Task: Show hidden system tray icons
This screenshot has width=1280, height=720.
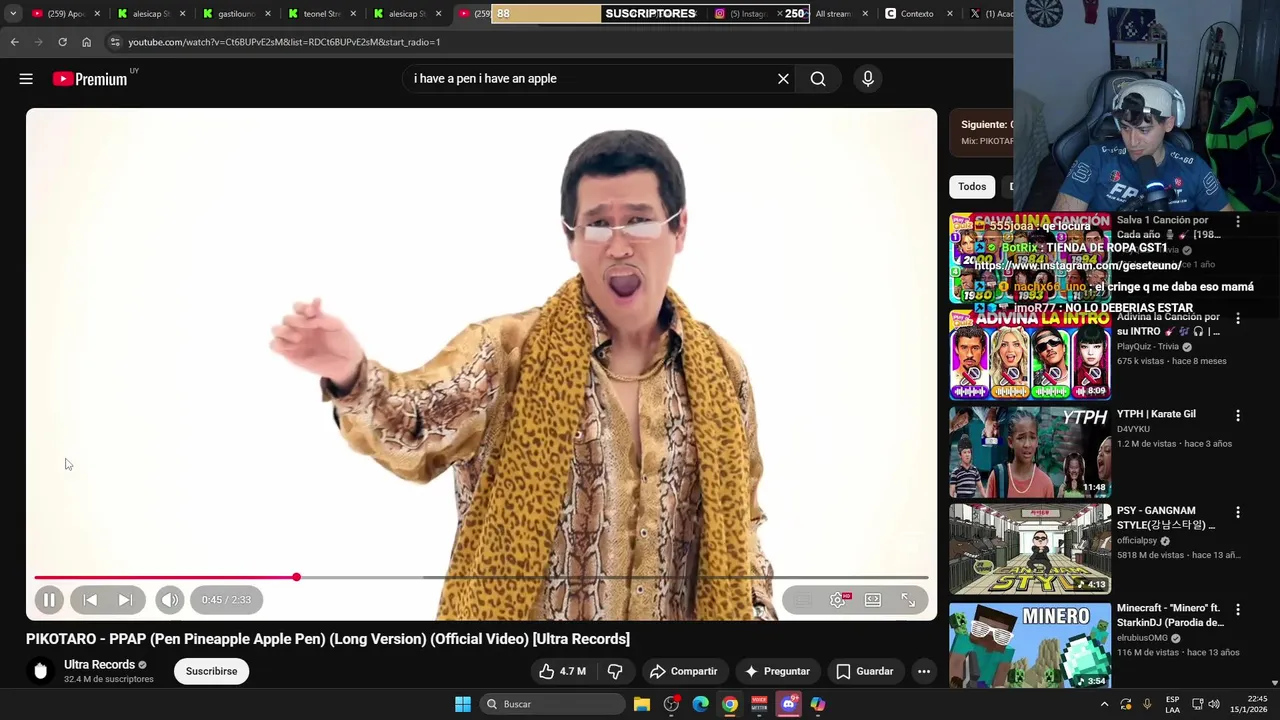Action: [x=1104, y=704]
